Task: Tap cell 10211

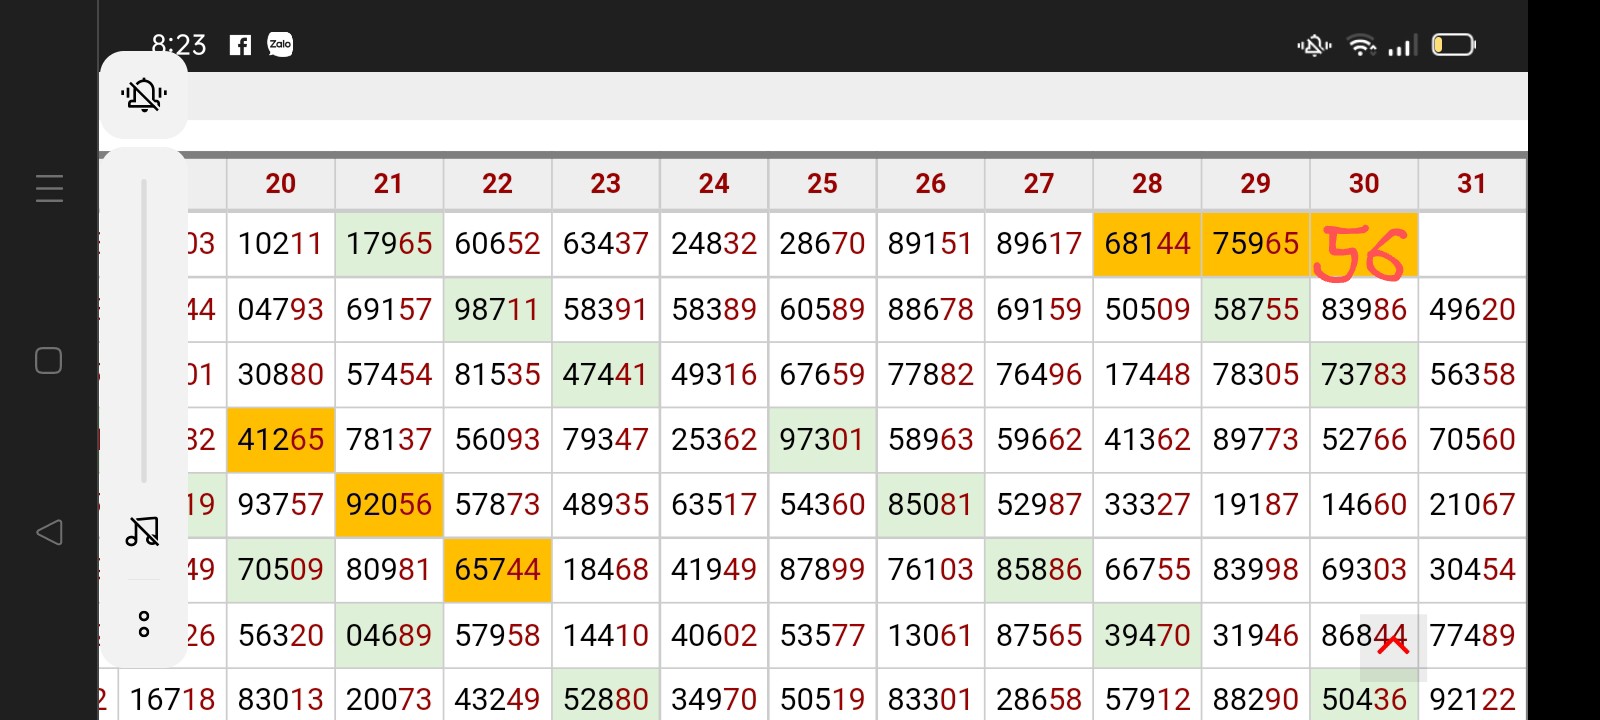Action: 281,244
